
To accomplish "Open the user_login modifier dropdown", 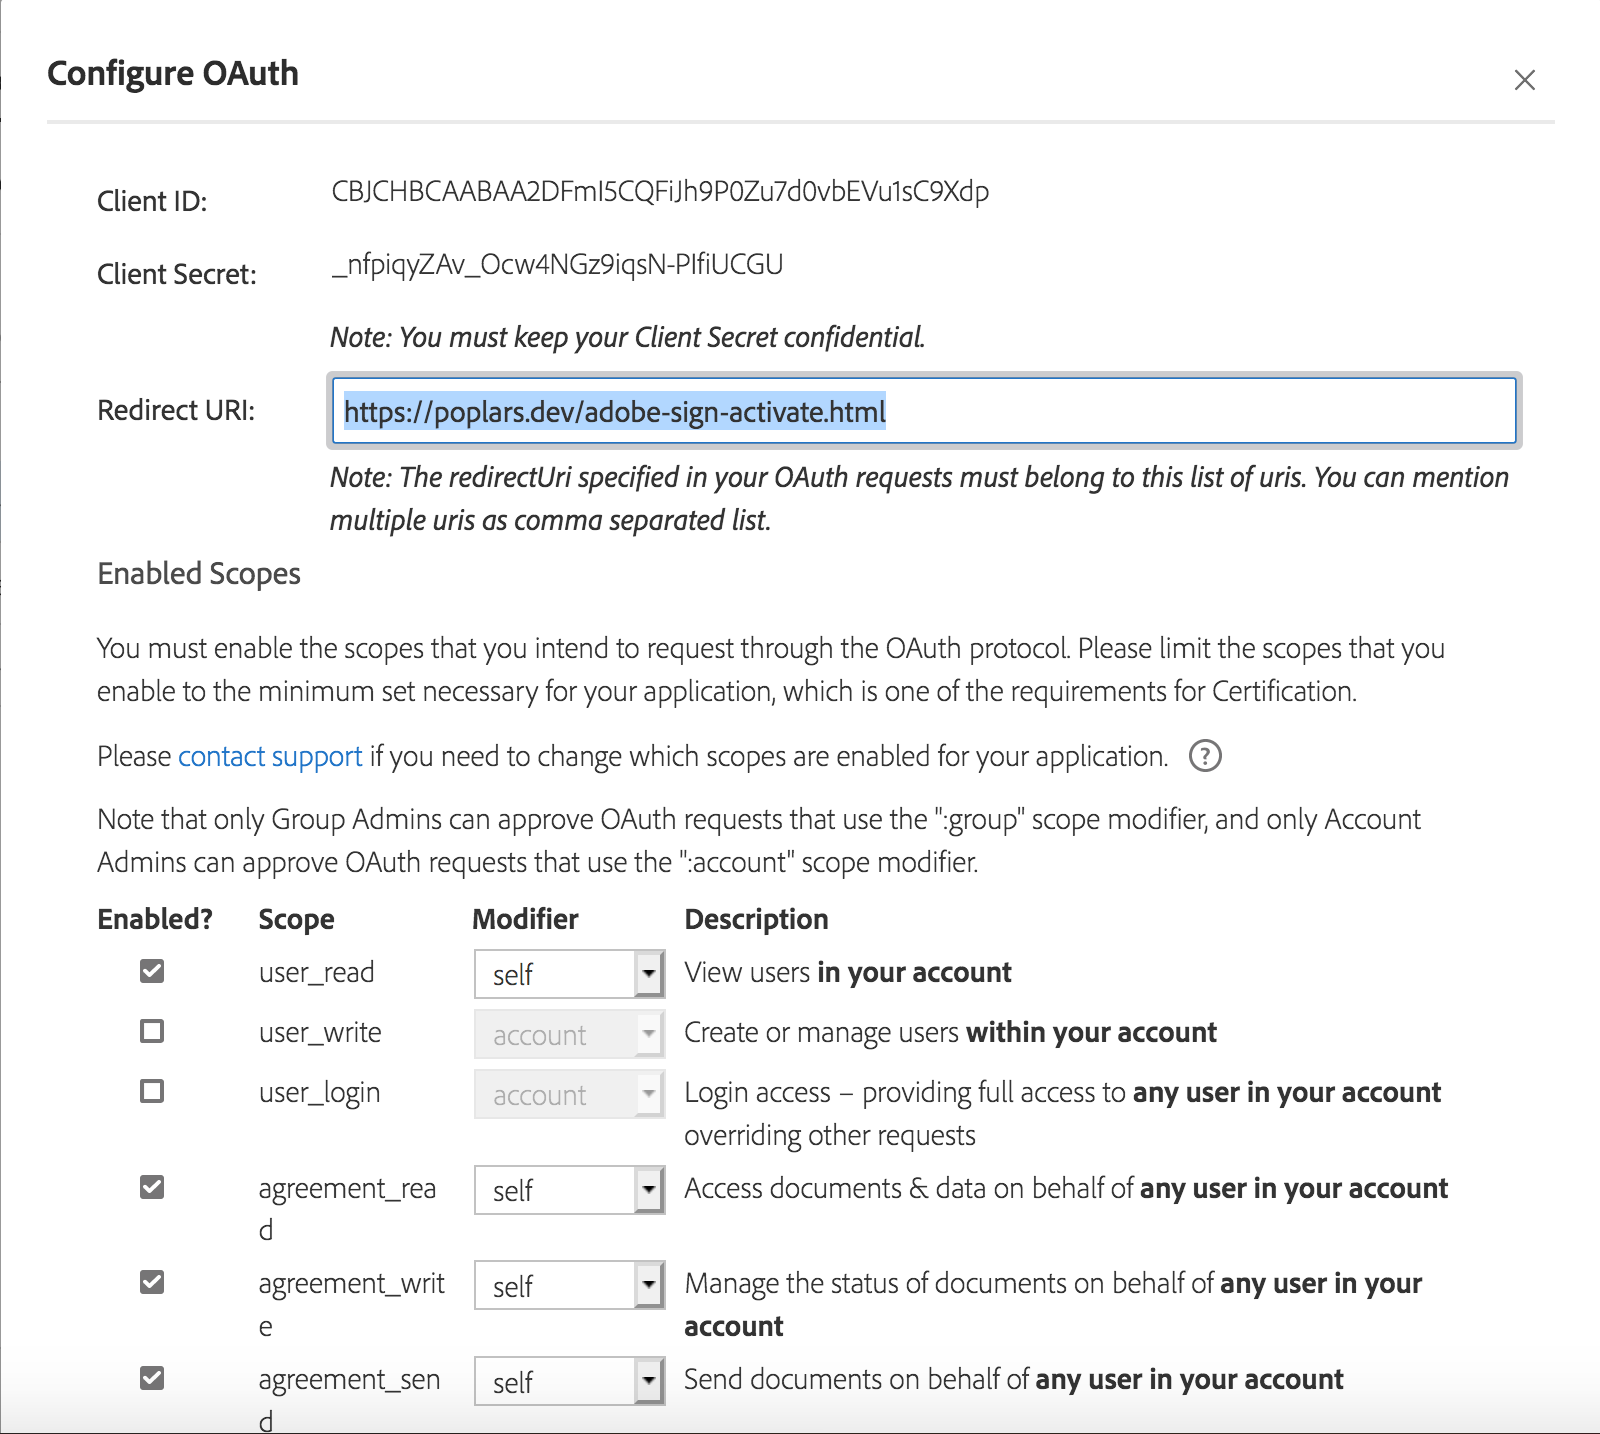I will pos(569,1094).
